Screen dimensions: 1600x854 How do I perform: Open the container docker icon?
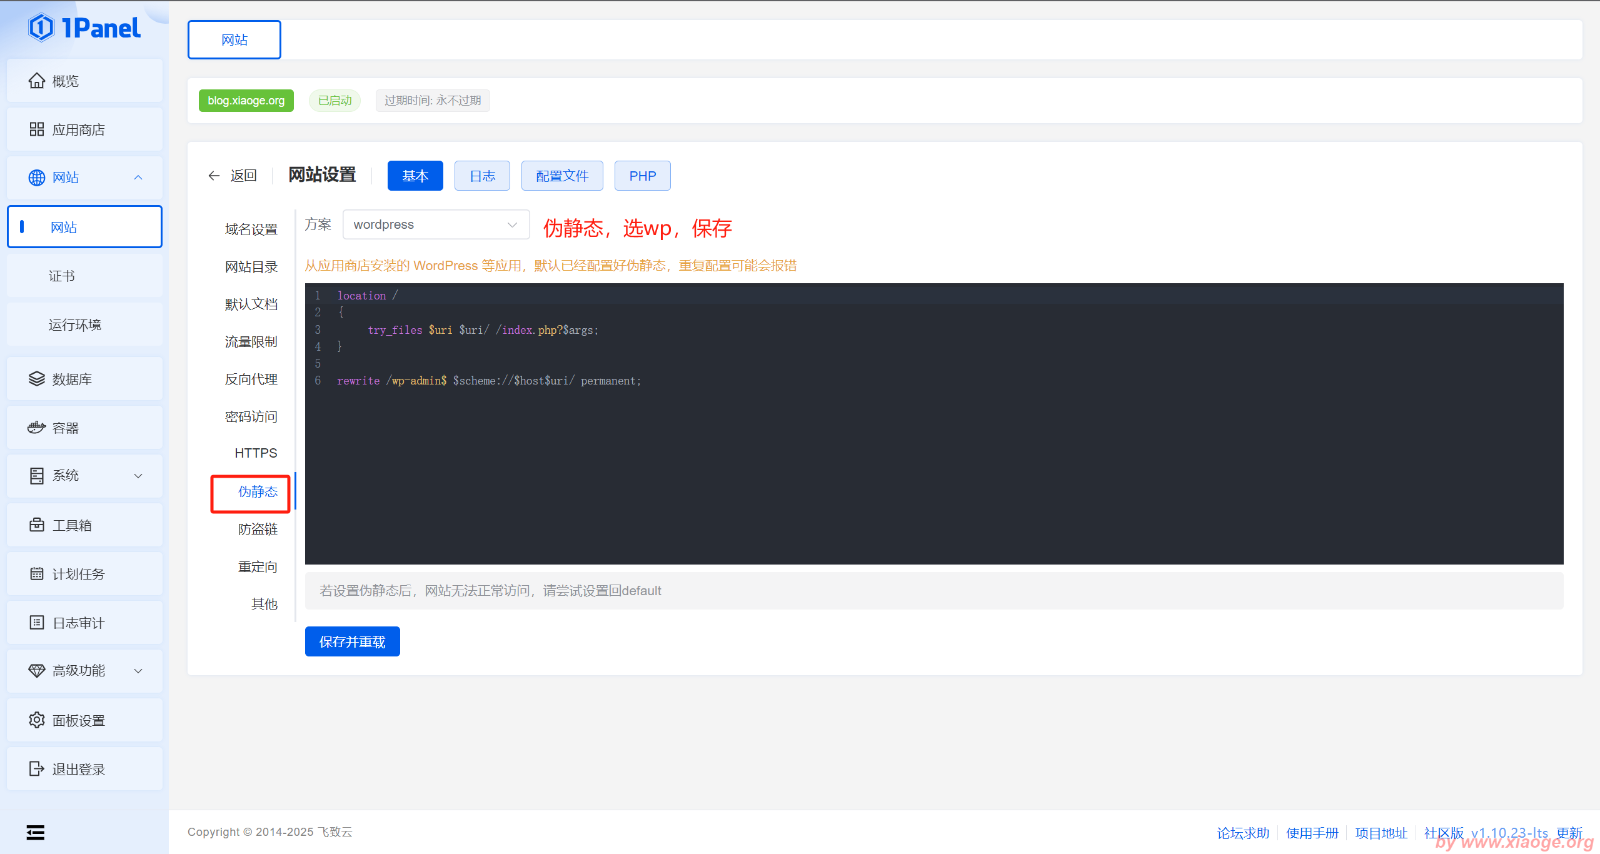[x=37, y=428]
